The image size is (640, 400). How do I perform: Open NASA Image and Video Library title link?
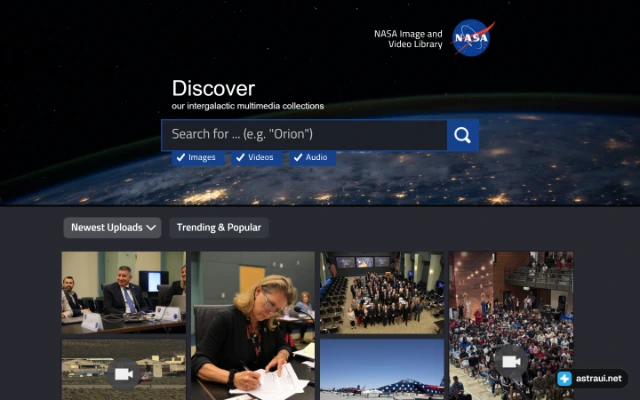point(408,39)
